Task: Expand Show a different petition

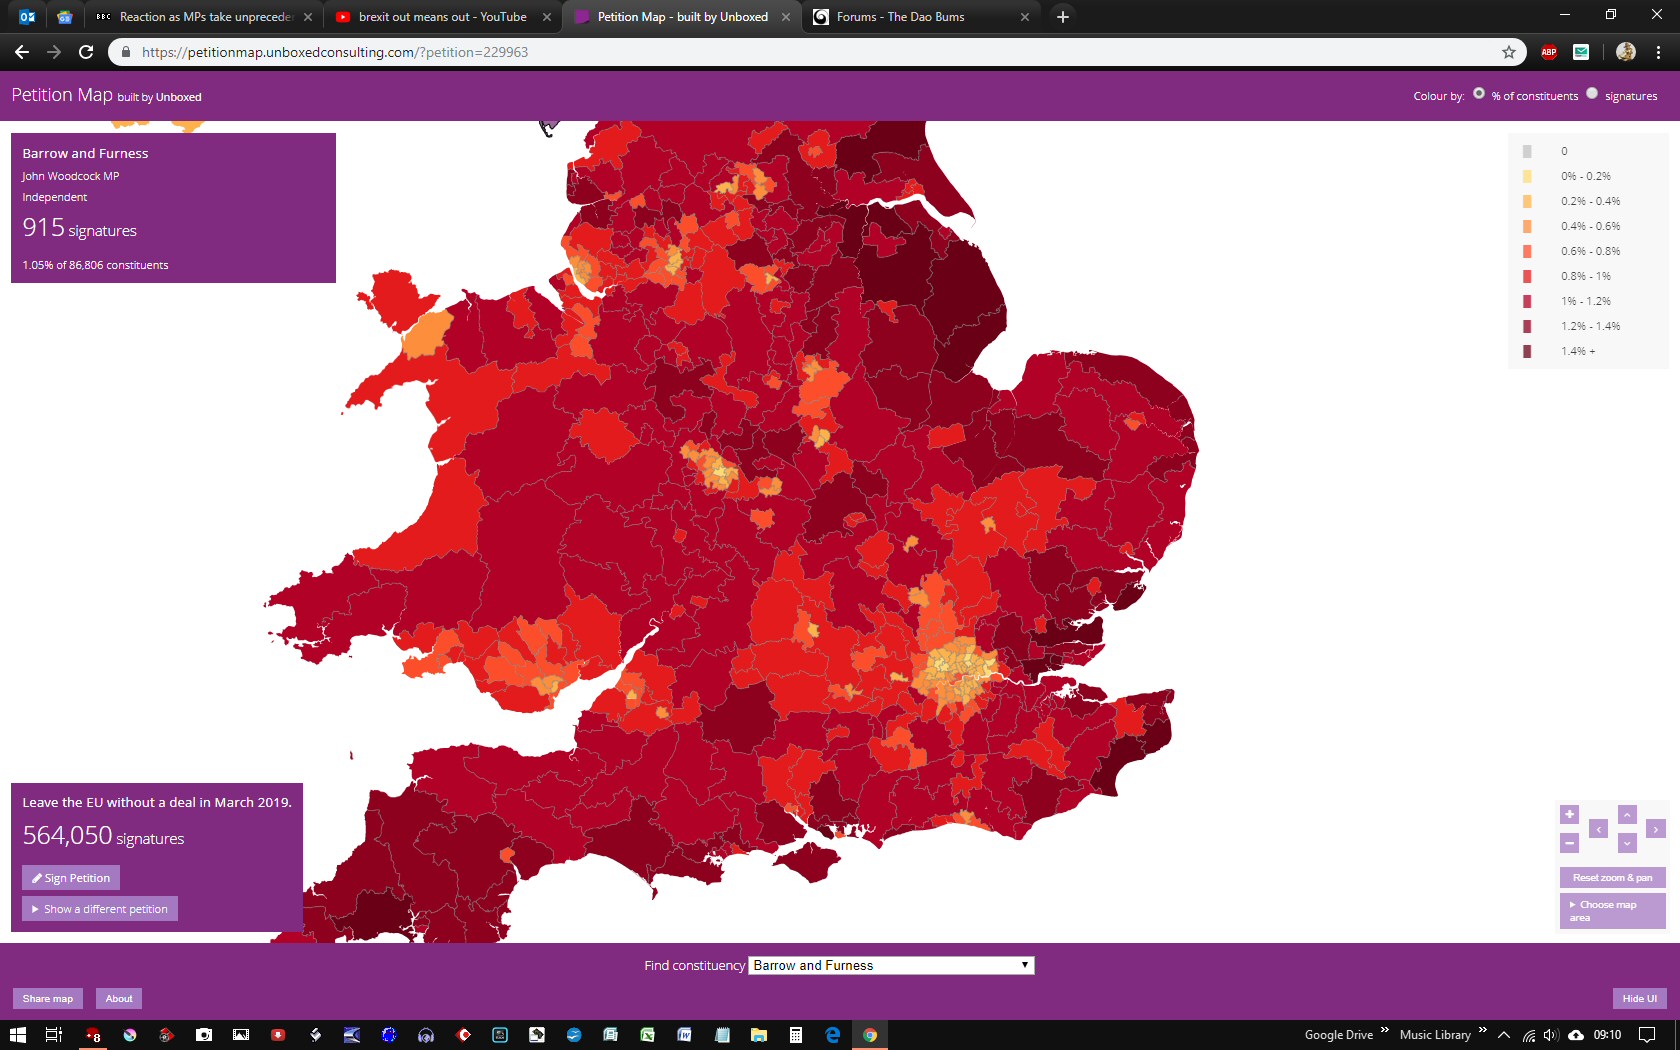Action: point(100,909)
